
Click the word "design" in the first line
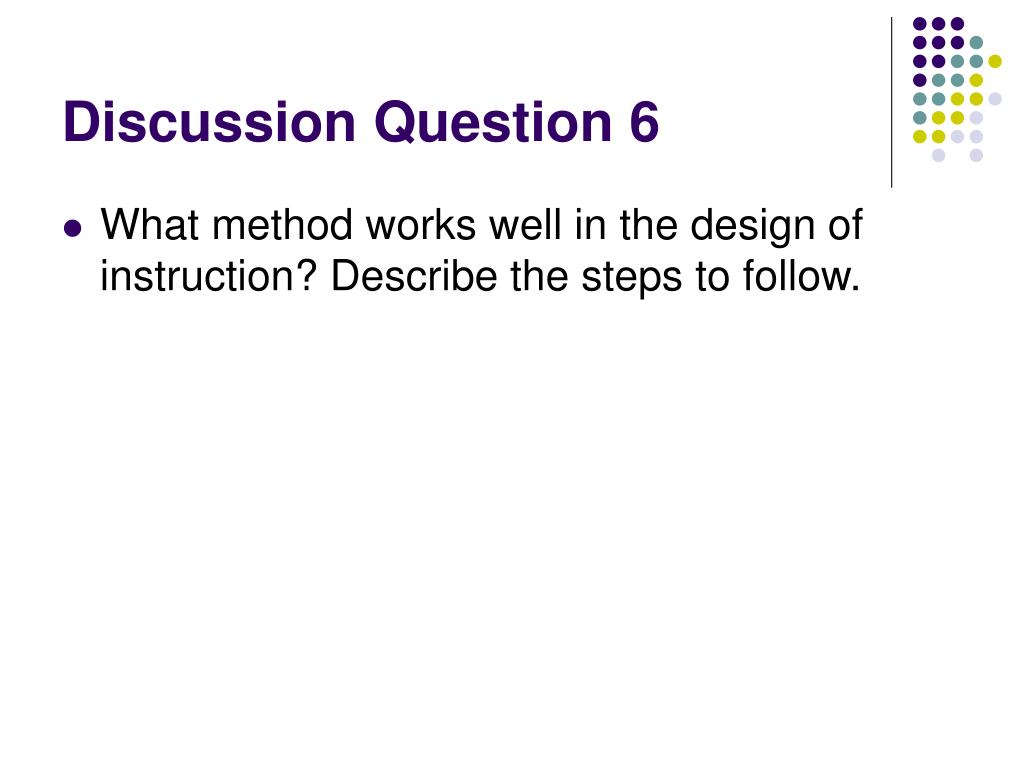pyautogui.click(x=752, y=226)
